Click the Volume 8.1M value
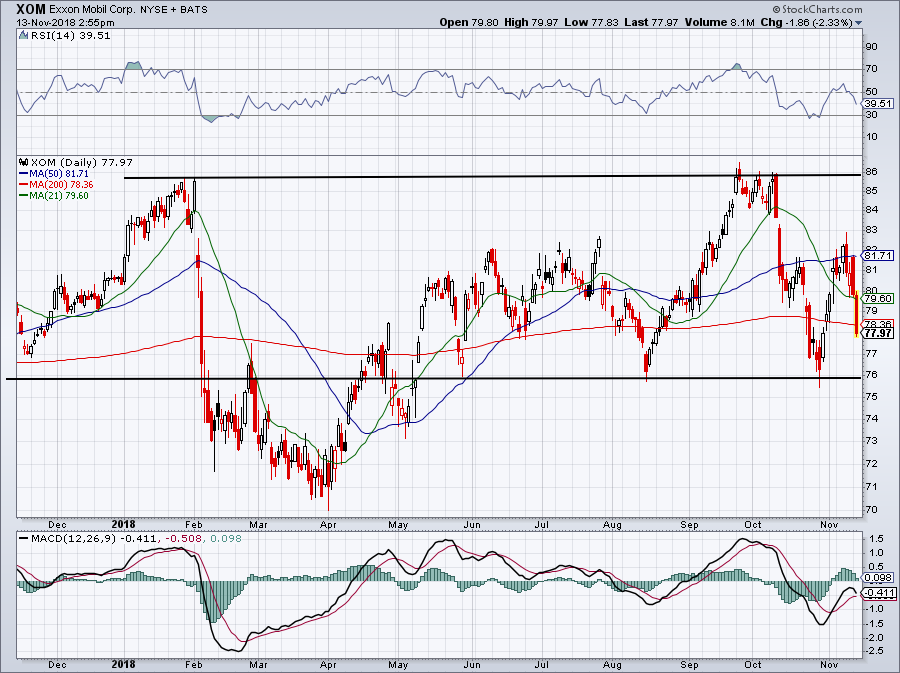900x673 pixels. point(719,23)
